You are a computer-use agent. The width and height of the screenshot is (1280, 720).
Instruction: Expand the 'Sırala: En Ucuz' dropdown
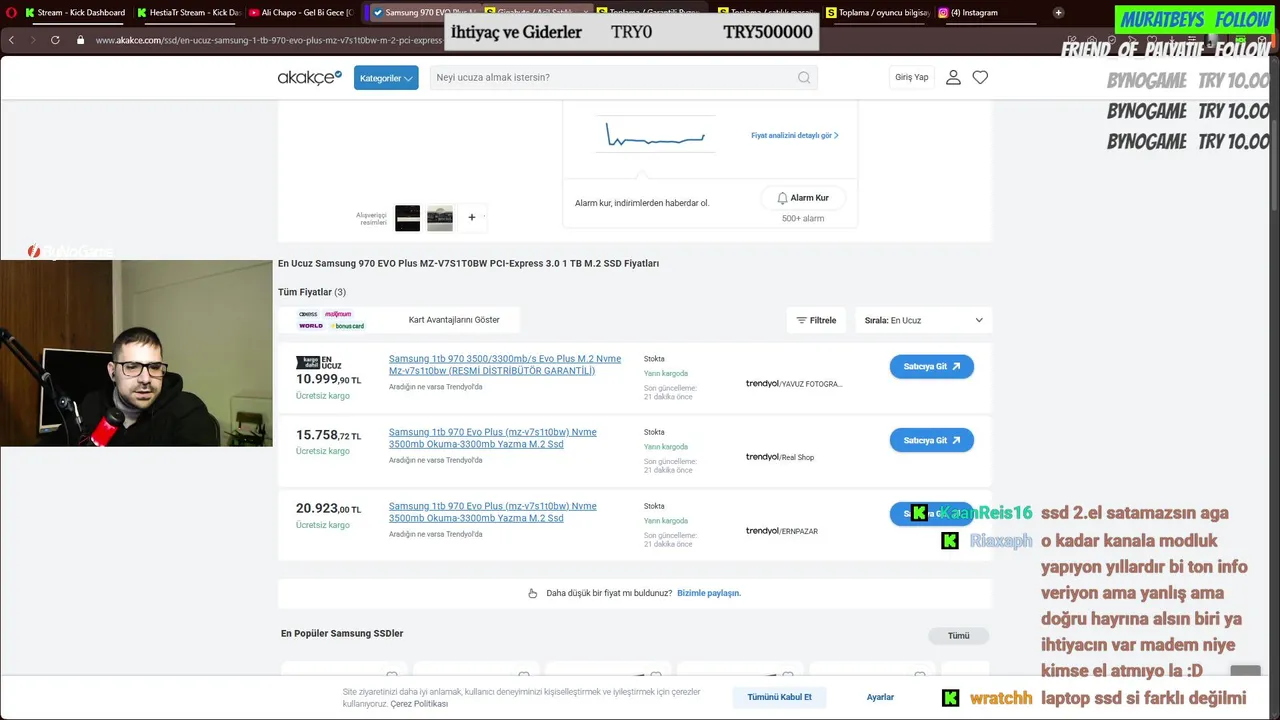(923, 320)
